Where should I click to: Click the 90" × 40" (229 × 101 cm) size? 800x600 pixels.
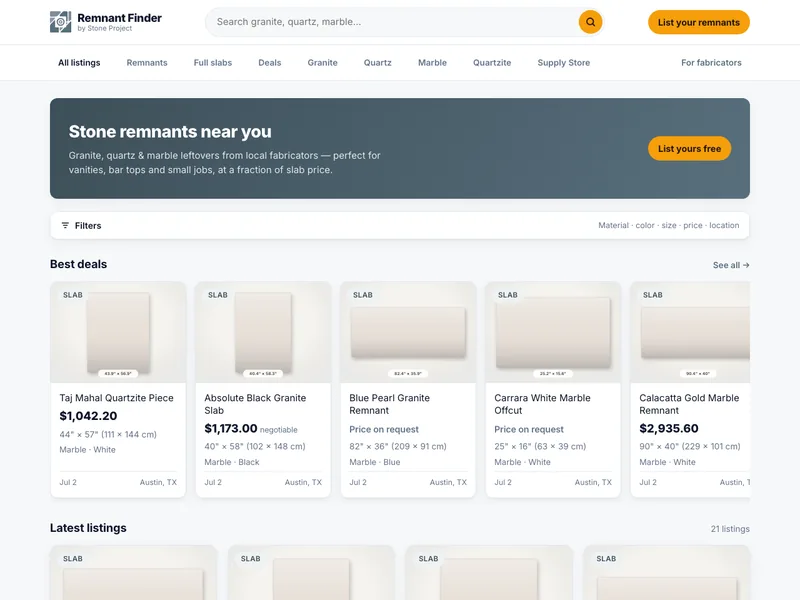689,446
